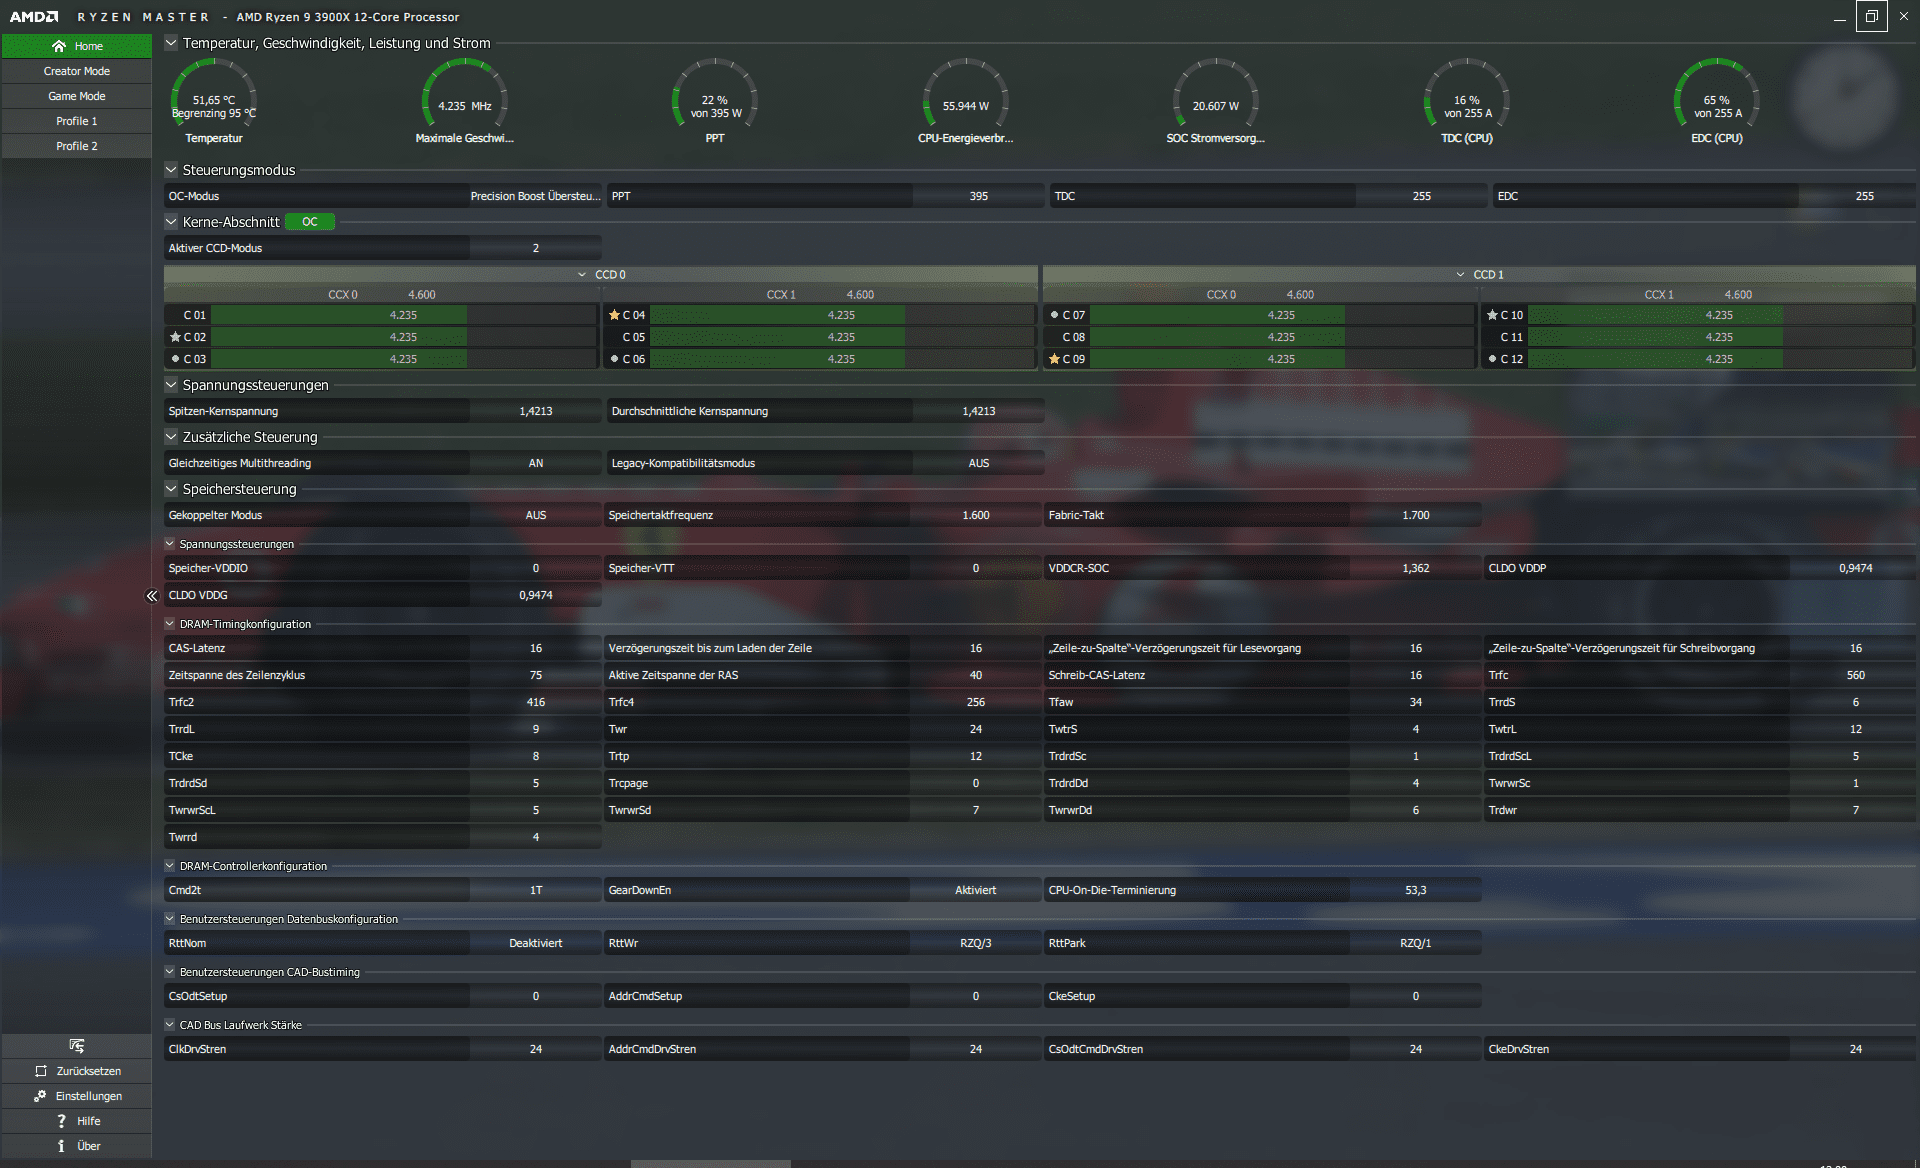Screen dimensions: 1920x1168
Task: Collapse the CAD Bus Laufwerk Stärke subsection
Action: coord(170,1025)
